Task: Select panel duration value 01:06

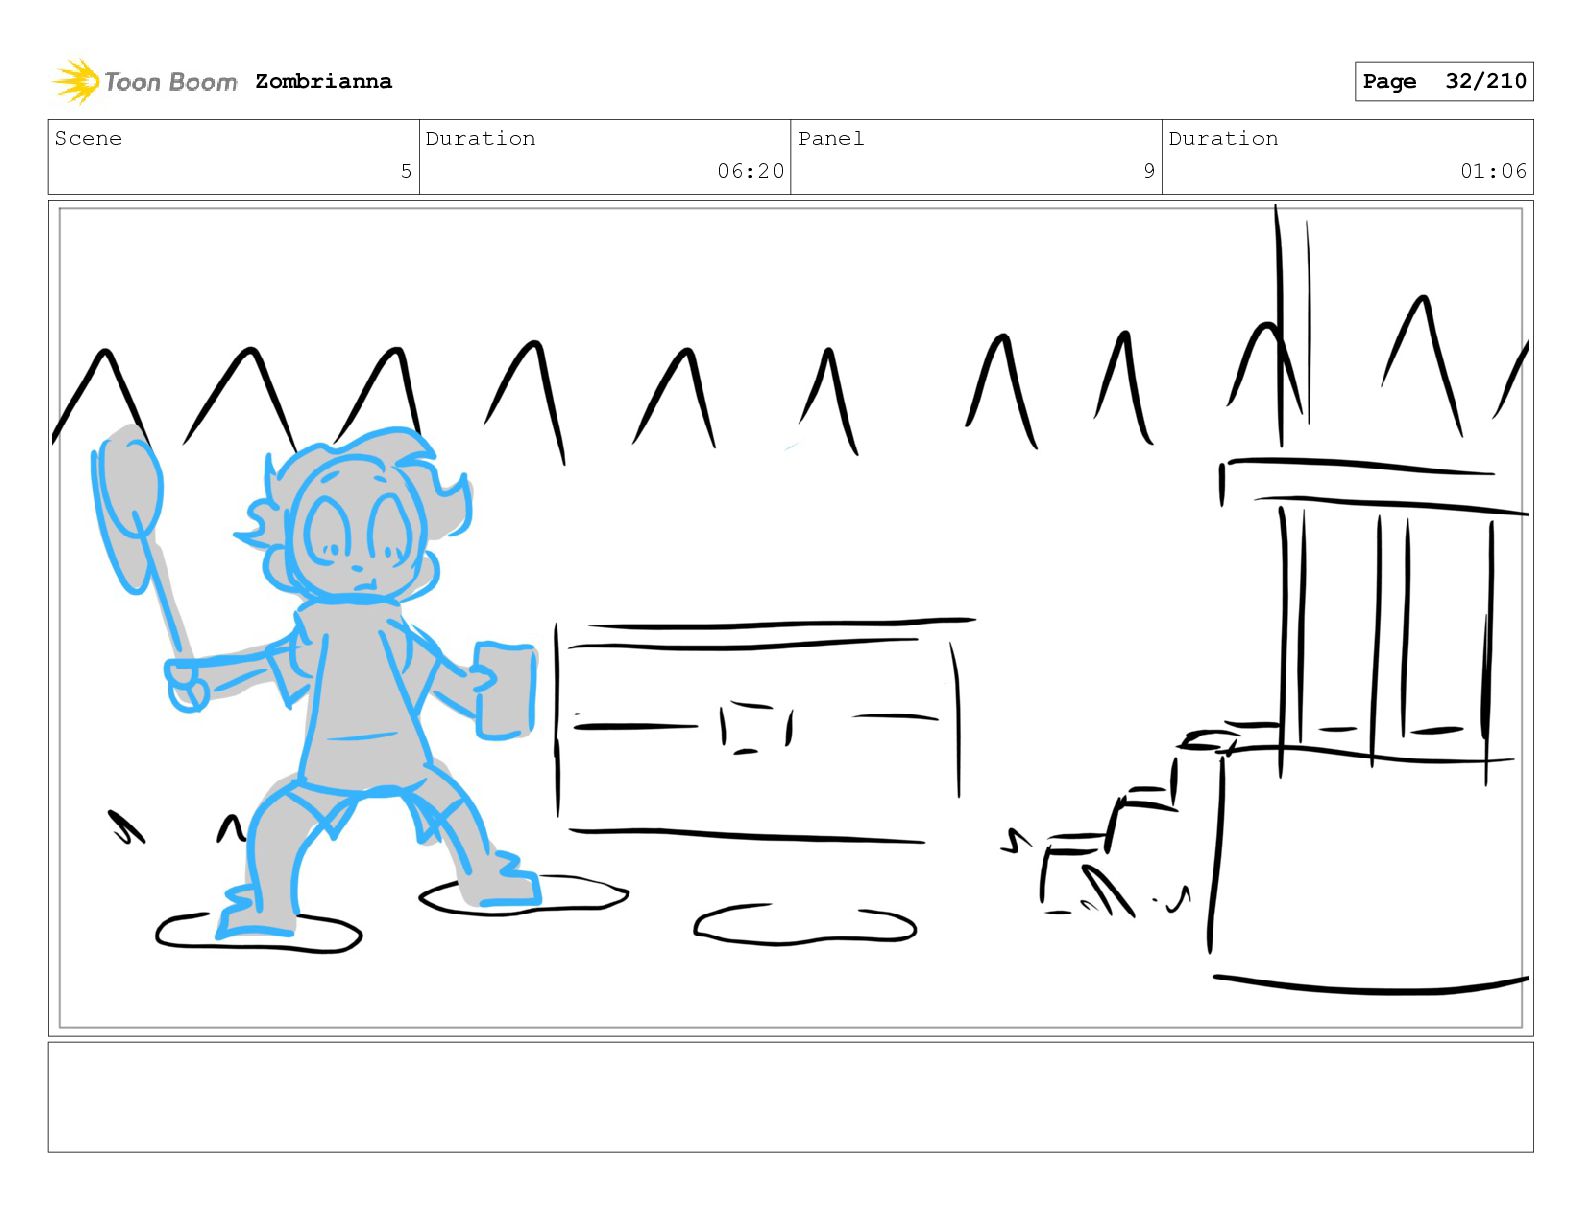Action: pos(1493,171)
